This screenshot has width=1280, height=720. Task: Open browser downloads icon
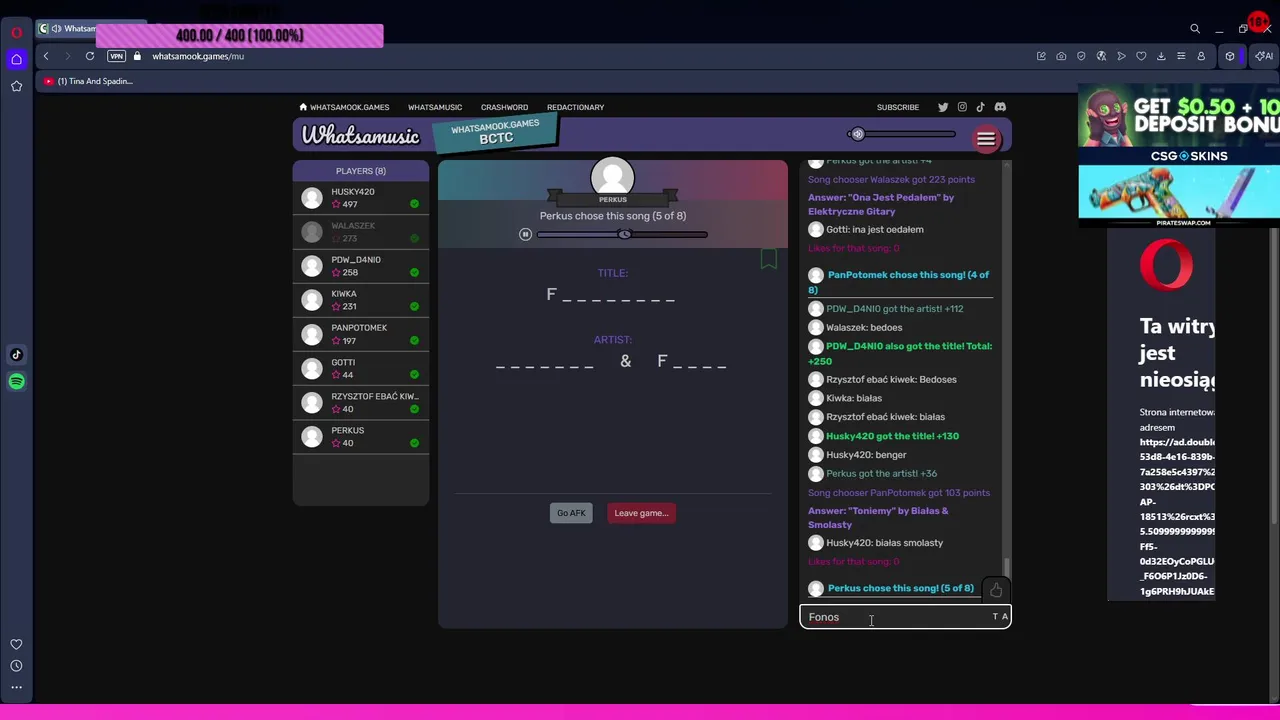point(1161,56)
